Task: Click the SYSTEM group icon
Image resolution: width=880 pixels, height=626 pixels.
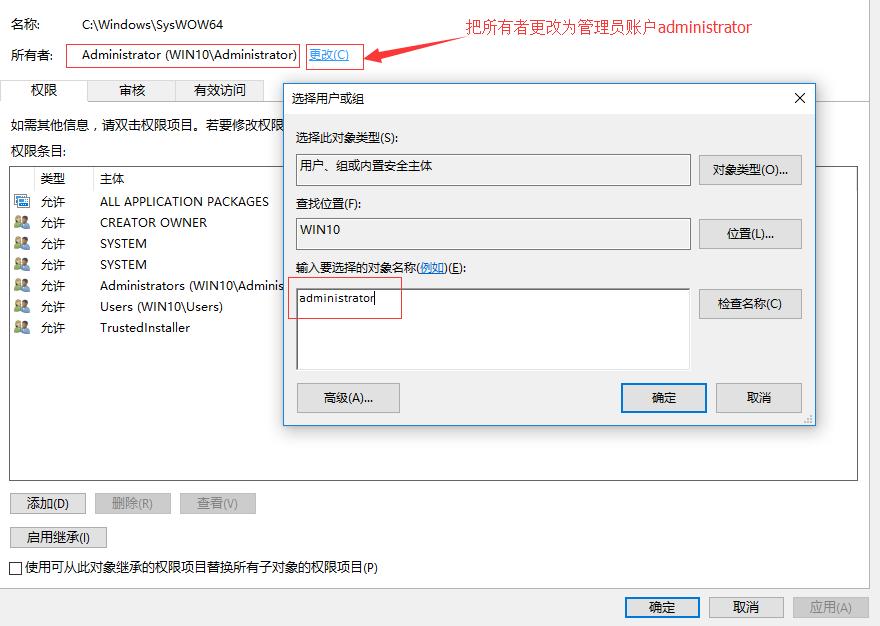Action: tap(24, 243)
